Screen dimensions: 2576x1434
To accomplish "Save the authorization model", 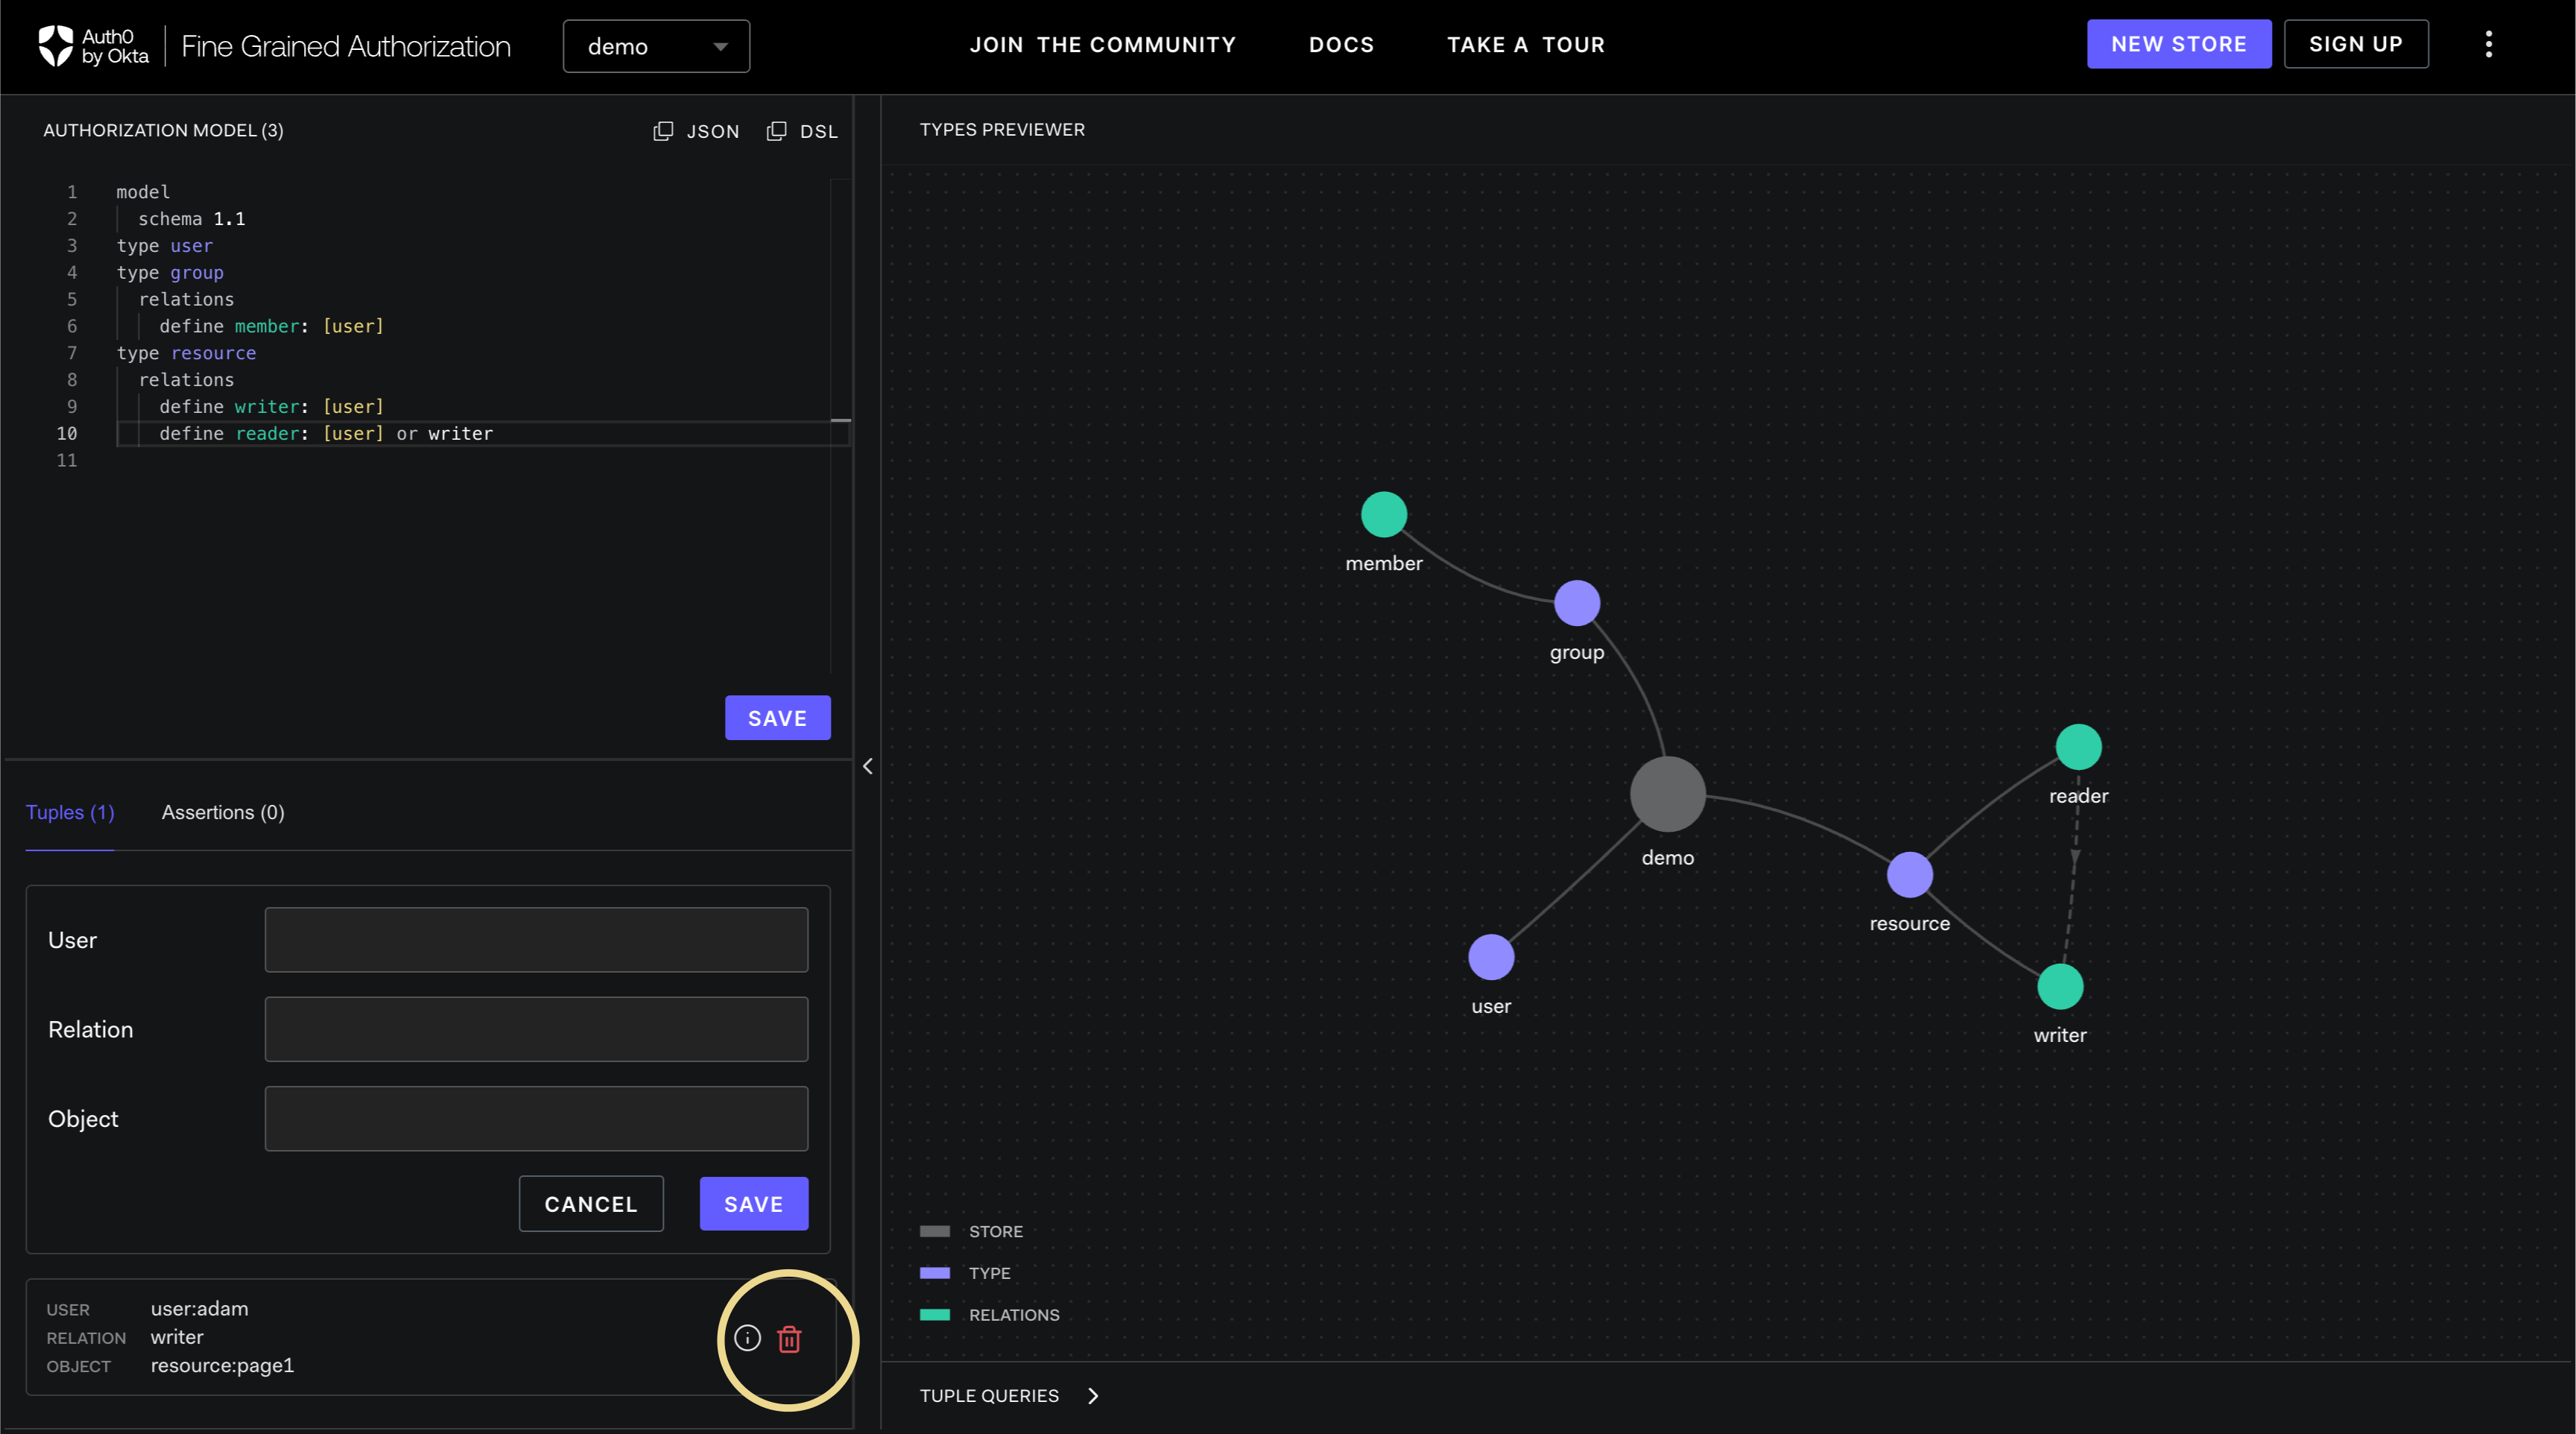I will [x=777, y=718].
